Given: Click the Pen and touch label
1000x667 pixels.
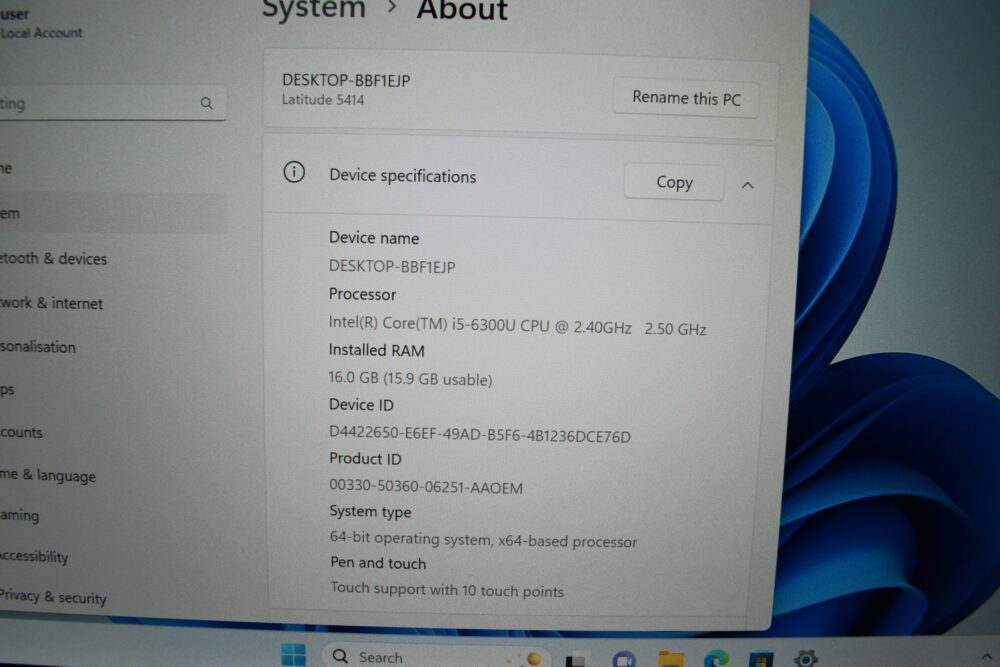Looking at the screenshot, I should click(378, 563).
